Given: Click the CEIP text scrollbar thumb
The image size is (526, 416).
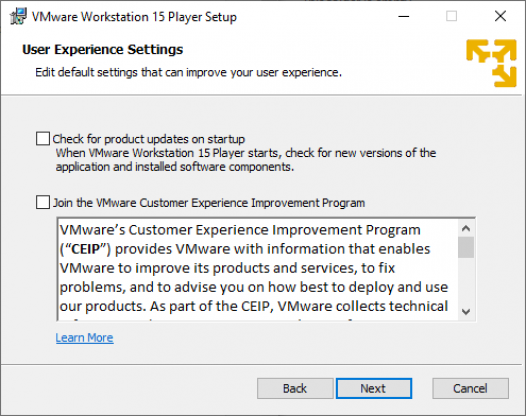Looking at the screenshot, I should (x=466, y=247).
